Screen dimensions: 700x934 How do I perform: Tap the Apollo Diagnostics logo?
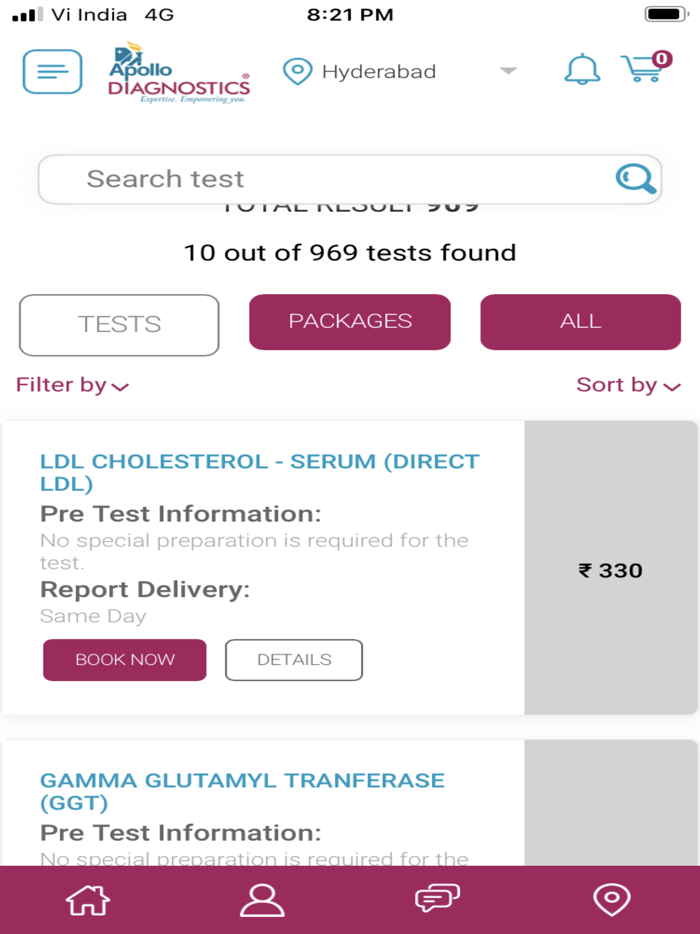click(179, 73)
